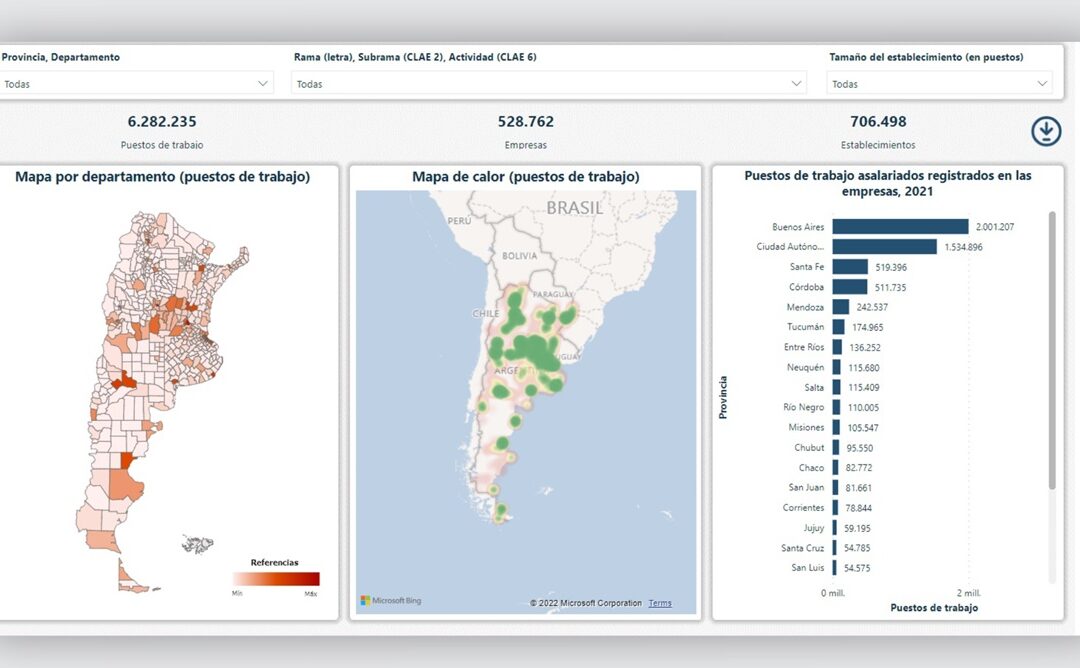This screenshot has height=668, width=1080.
Task: Click the Provincia vertical axis title
Action: pyautogui.click(x=723, y=397)
